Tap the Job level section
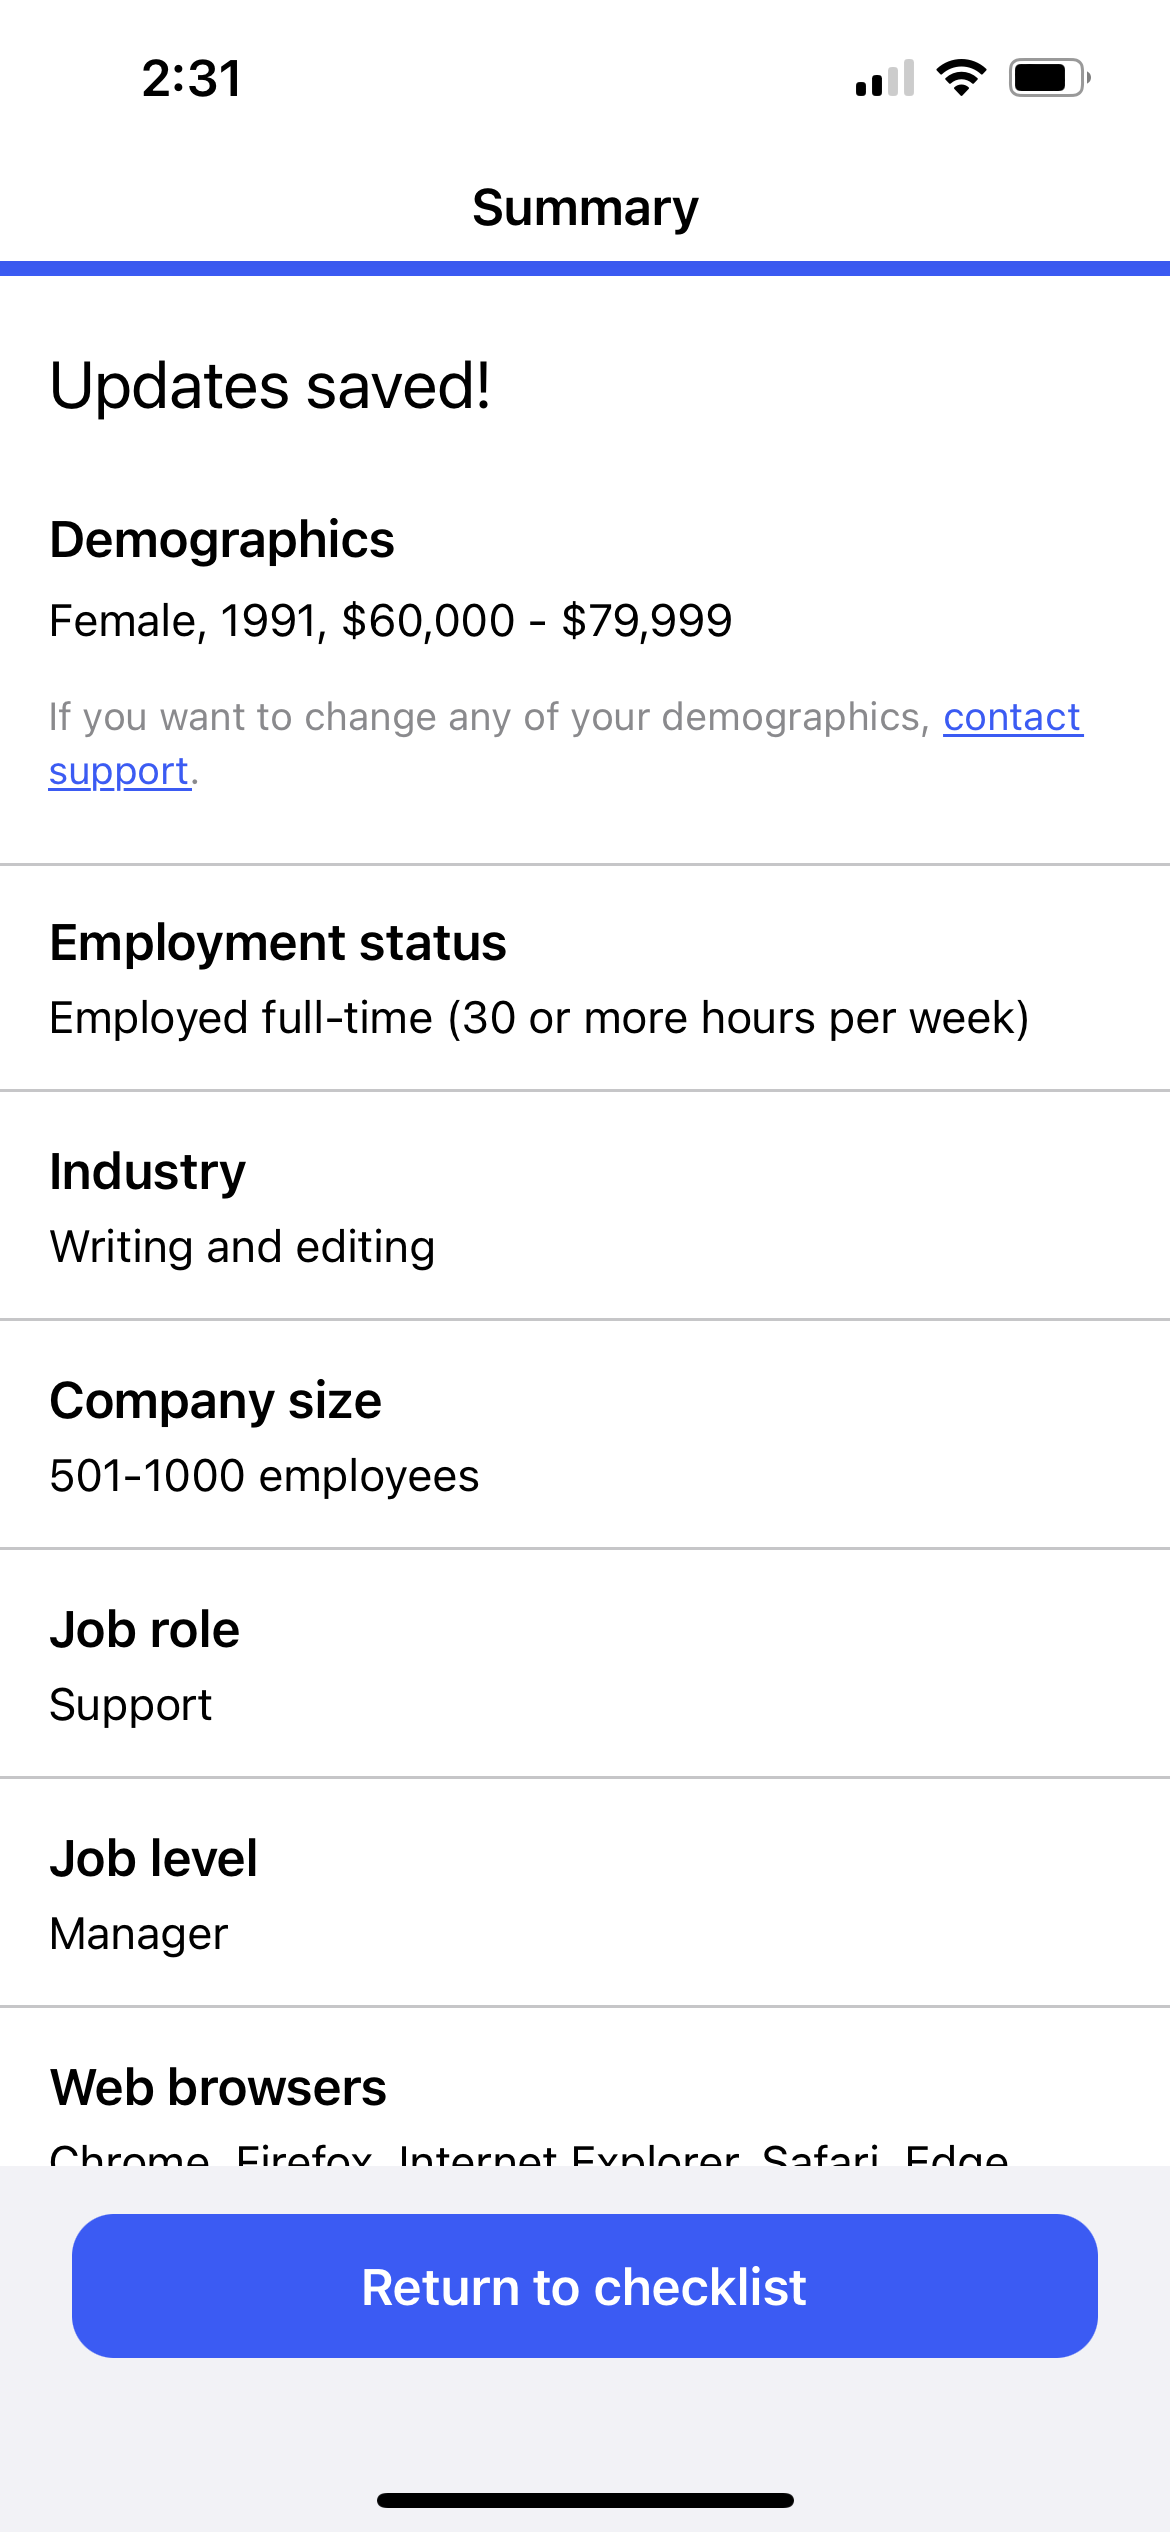The image size is (1170, 2532). tap(585, 1893)
